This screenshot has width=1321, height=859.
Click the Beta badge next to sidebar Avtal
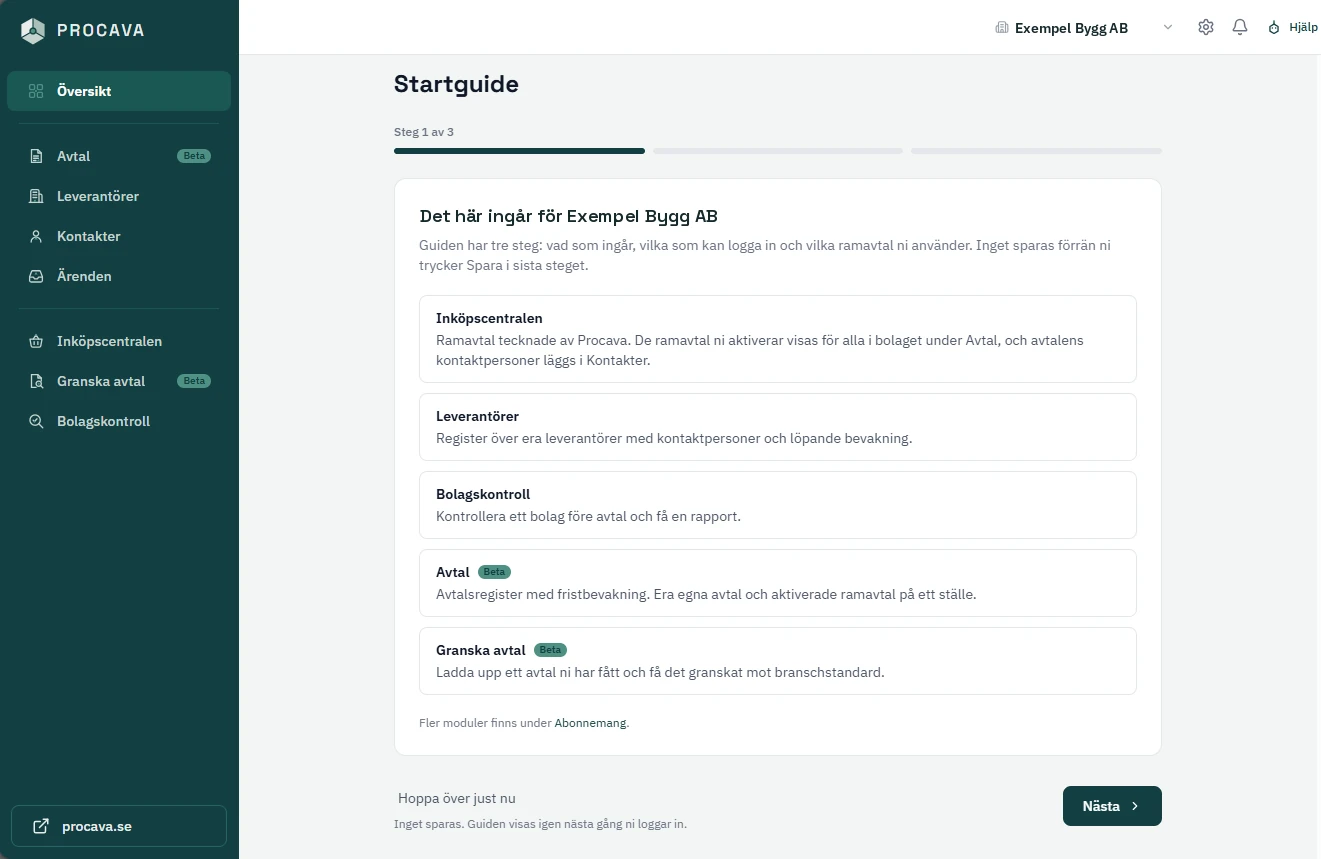point(194,156)
